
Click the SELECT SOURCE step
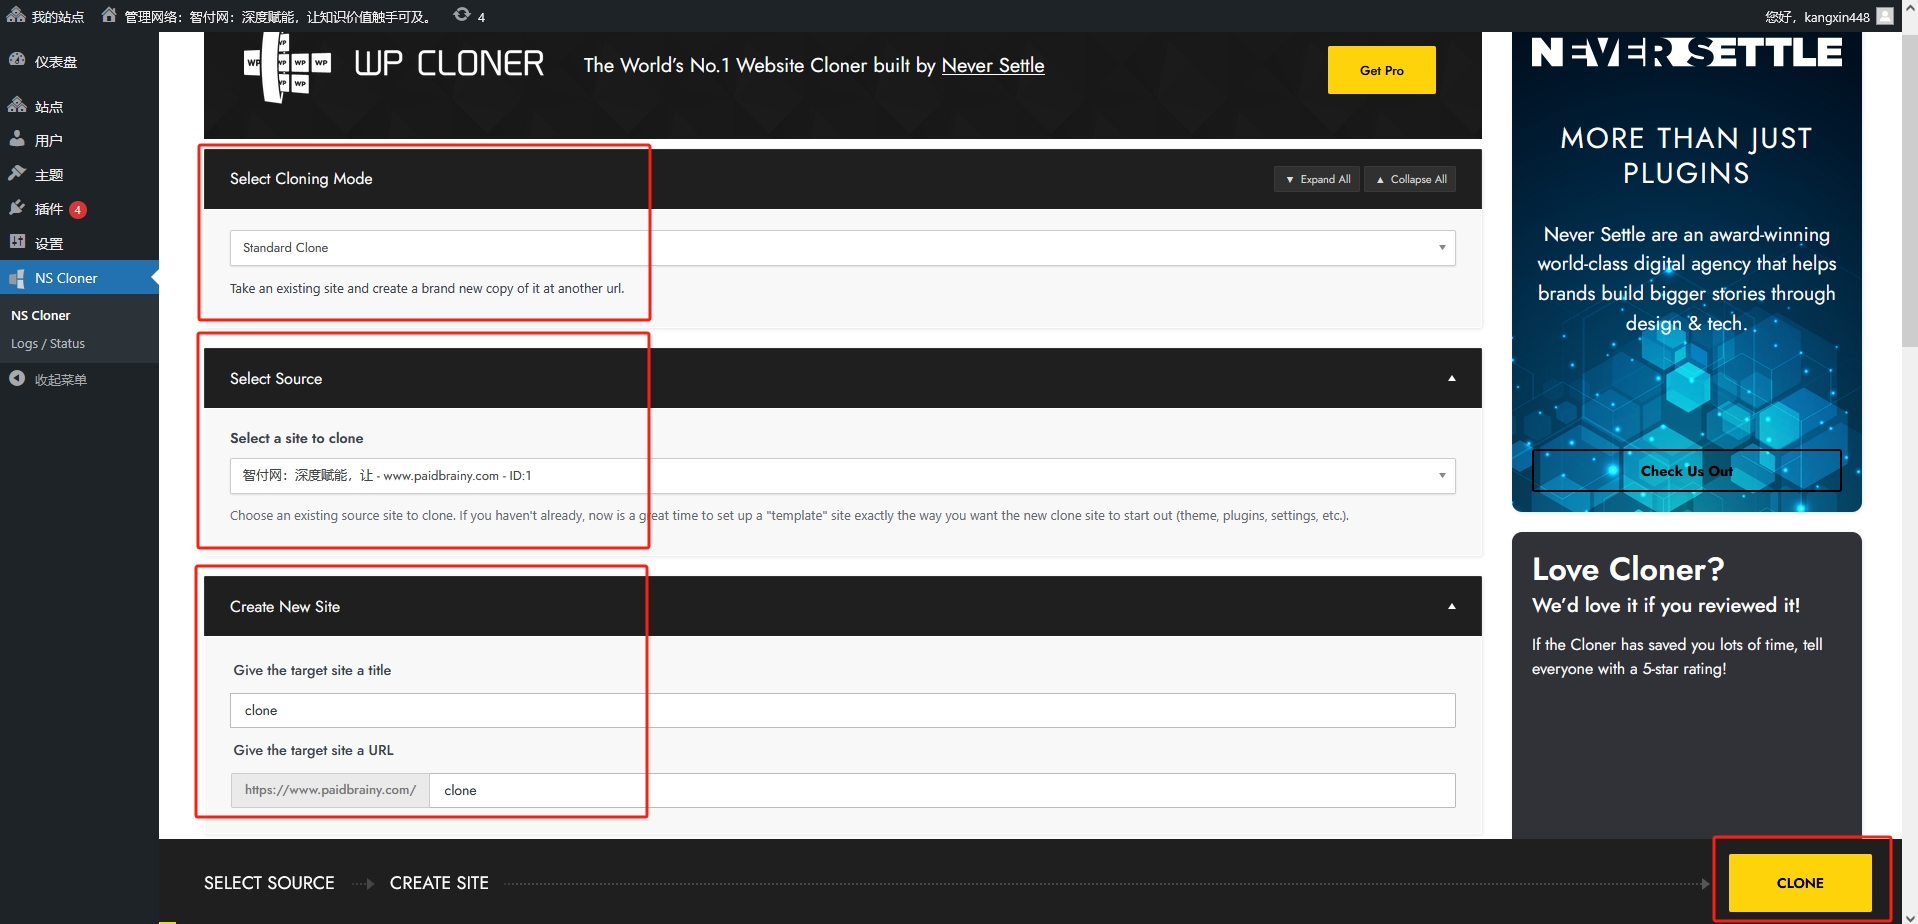pyautogui.click(x=269, y=883)
